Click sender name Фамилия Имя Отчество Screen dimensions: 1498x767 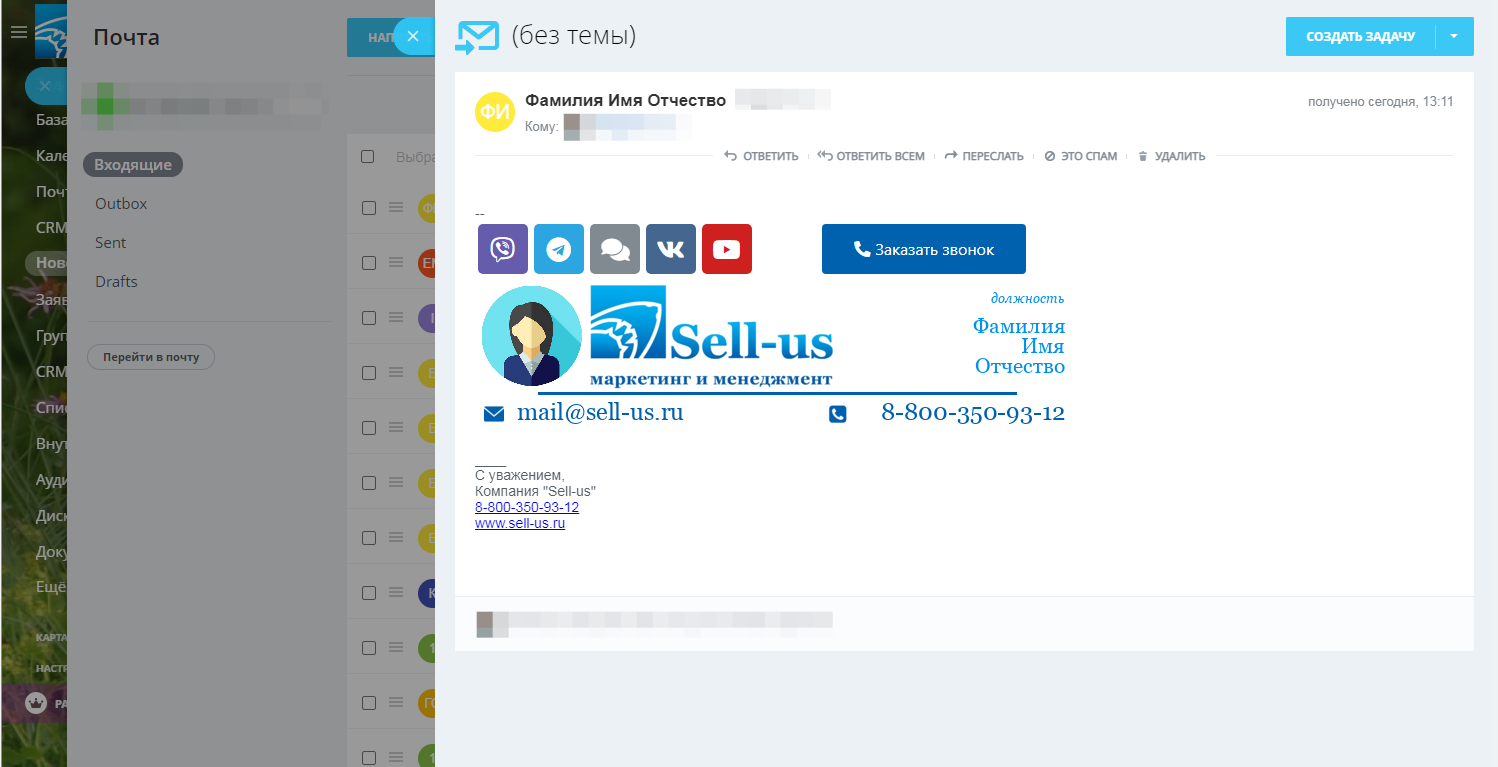[625, 100]
